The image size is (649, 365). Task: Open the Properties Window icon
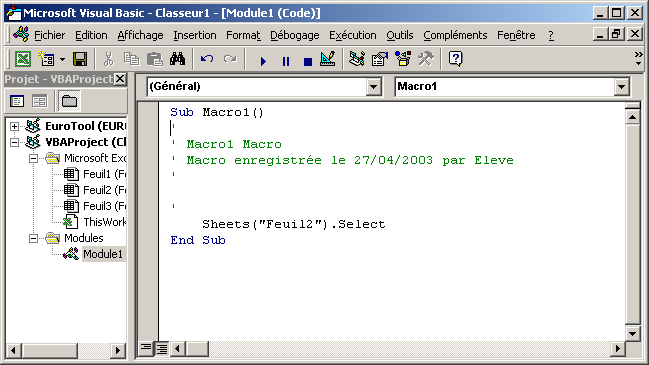(x=380, y=59)
